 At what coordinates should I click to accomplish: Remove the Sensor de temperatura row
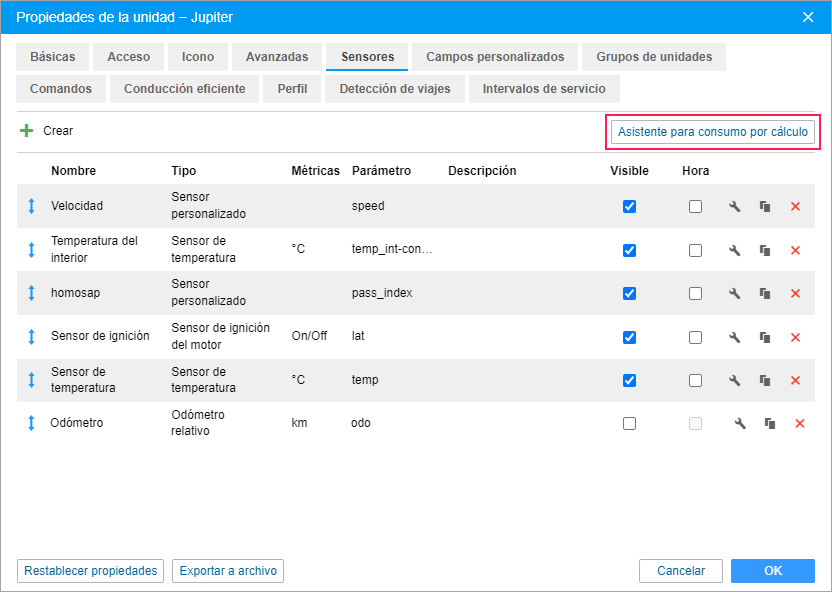click(795, 381)
